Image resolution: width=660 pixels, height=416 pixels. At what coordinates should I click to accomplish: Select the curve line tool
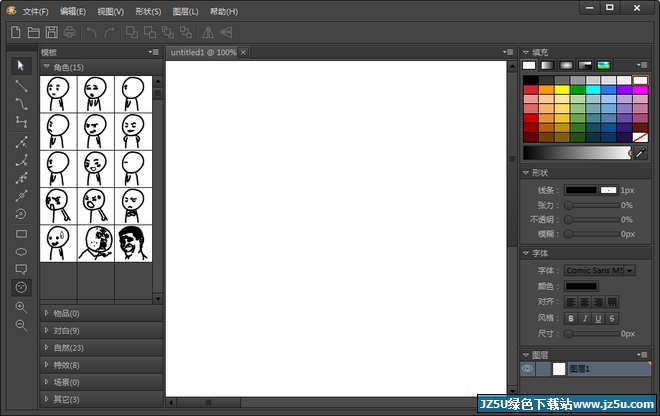(x=21, y=104)
